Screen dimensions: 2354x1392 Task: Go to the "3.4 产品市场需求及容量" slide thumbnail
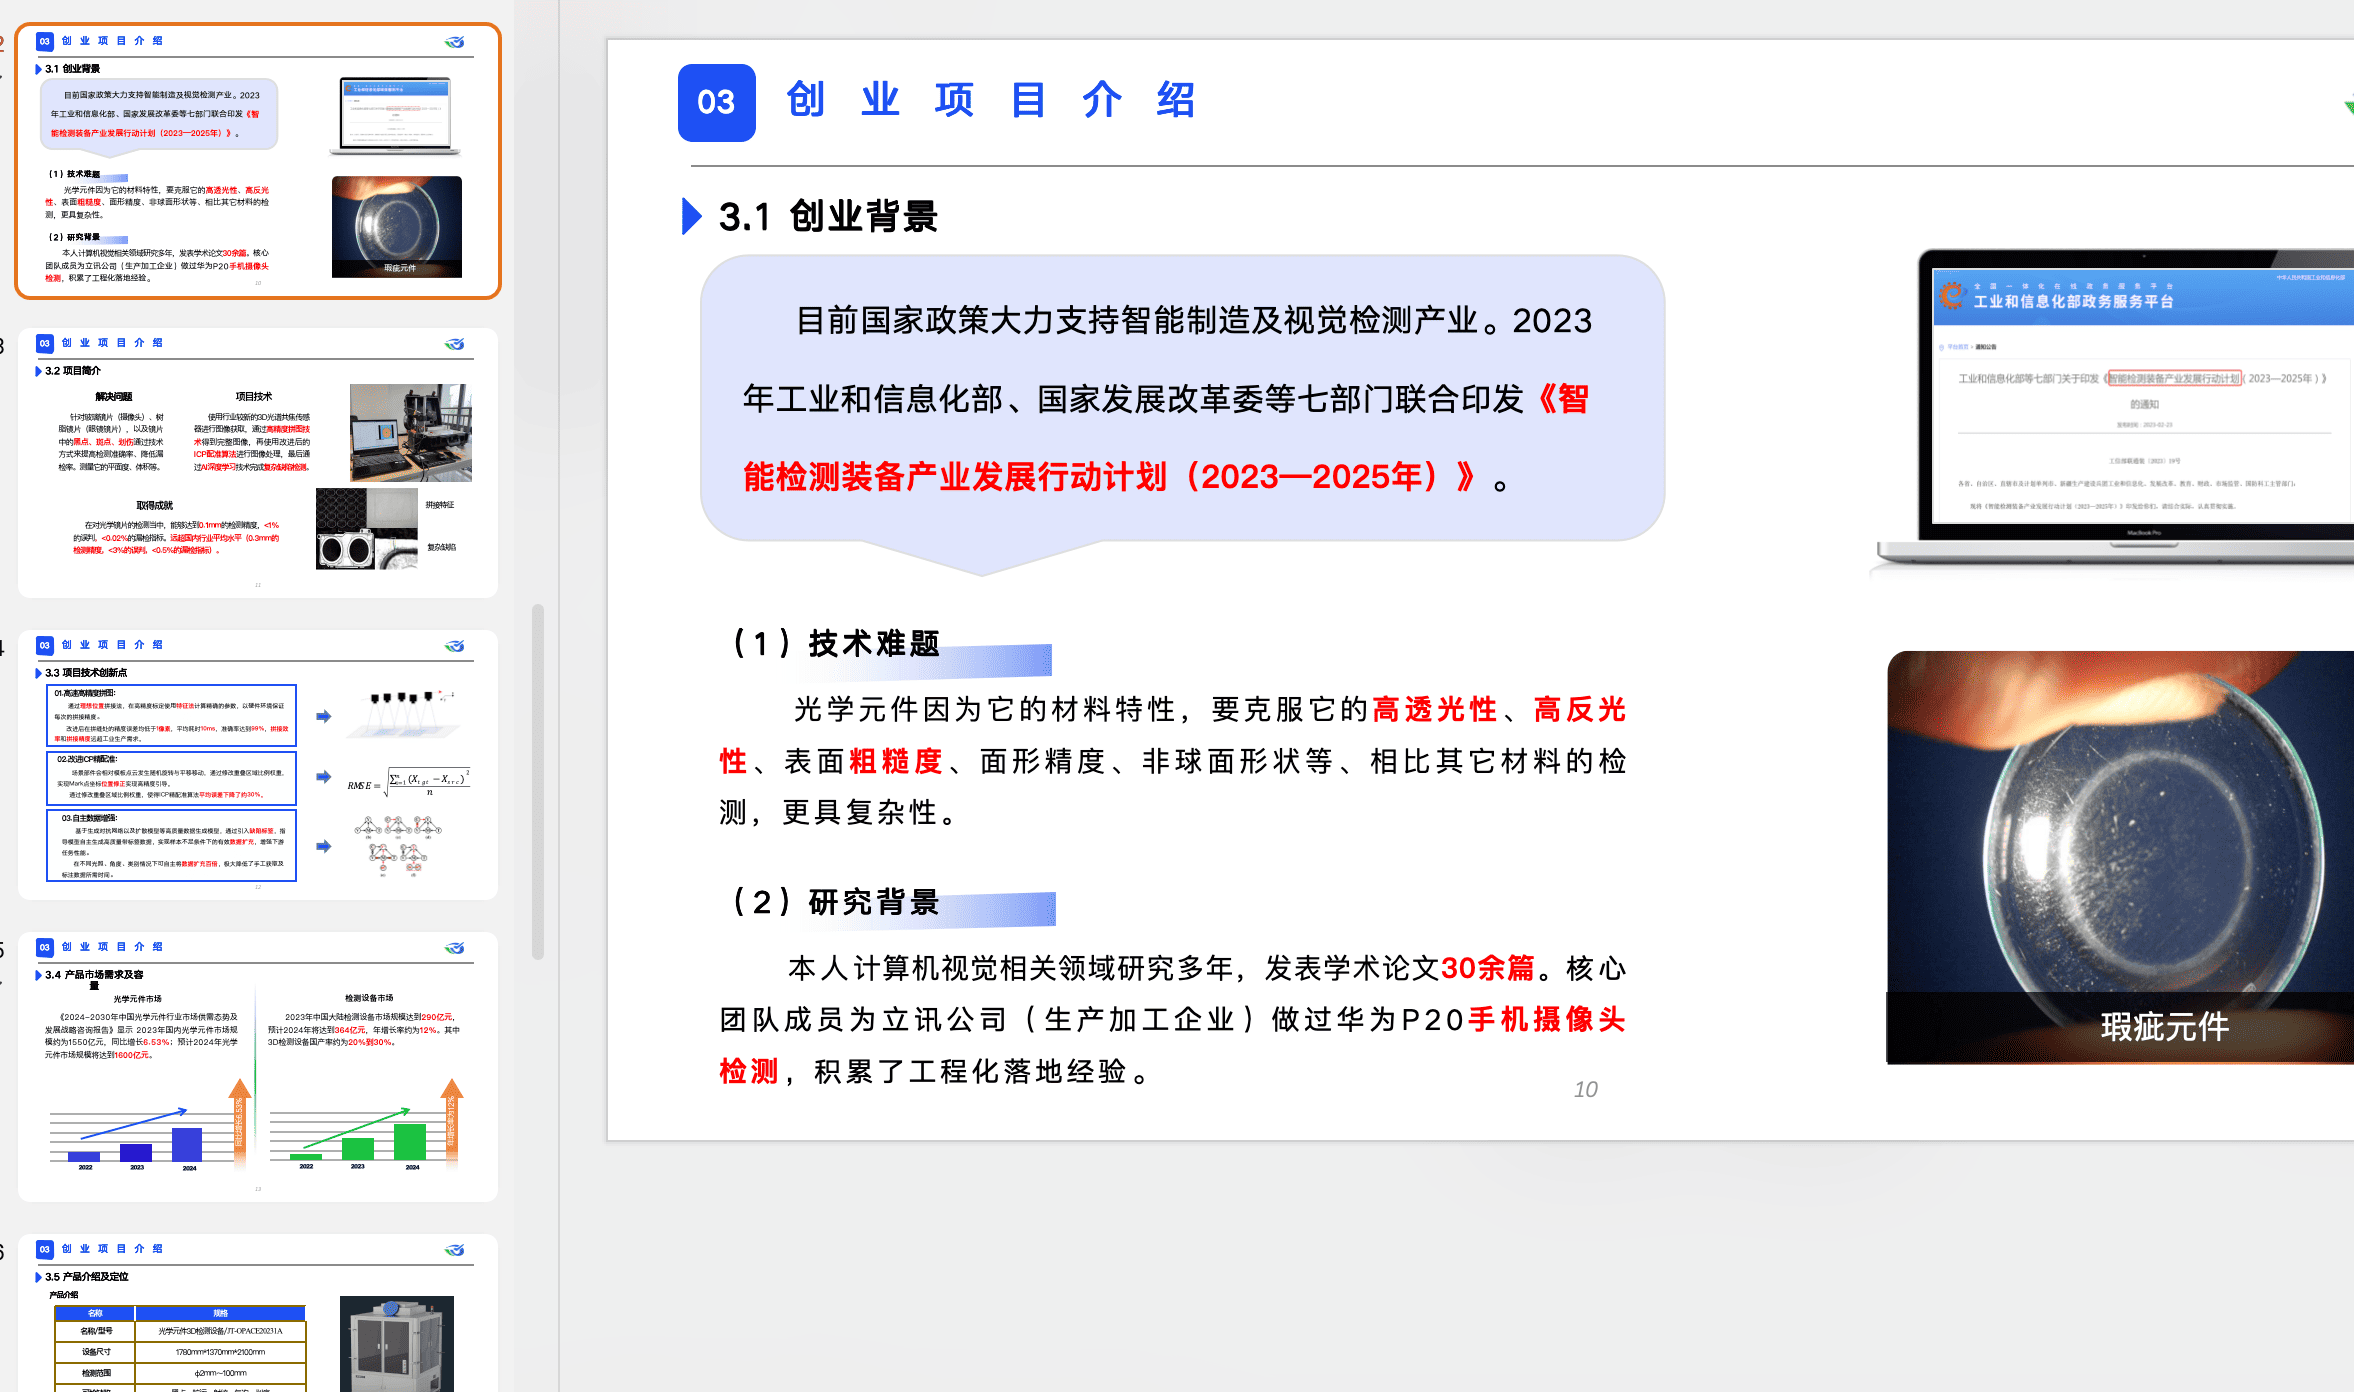point(258,1067)
